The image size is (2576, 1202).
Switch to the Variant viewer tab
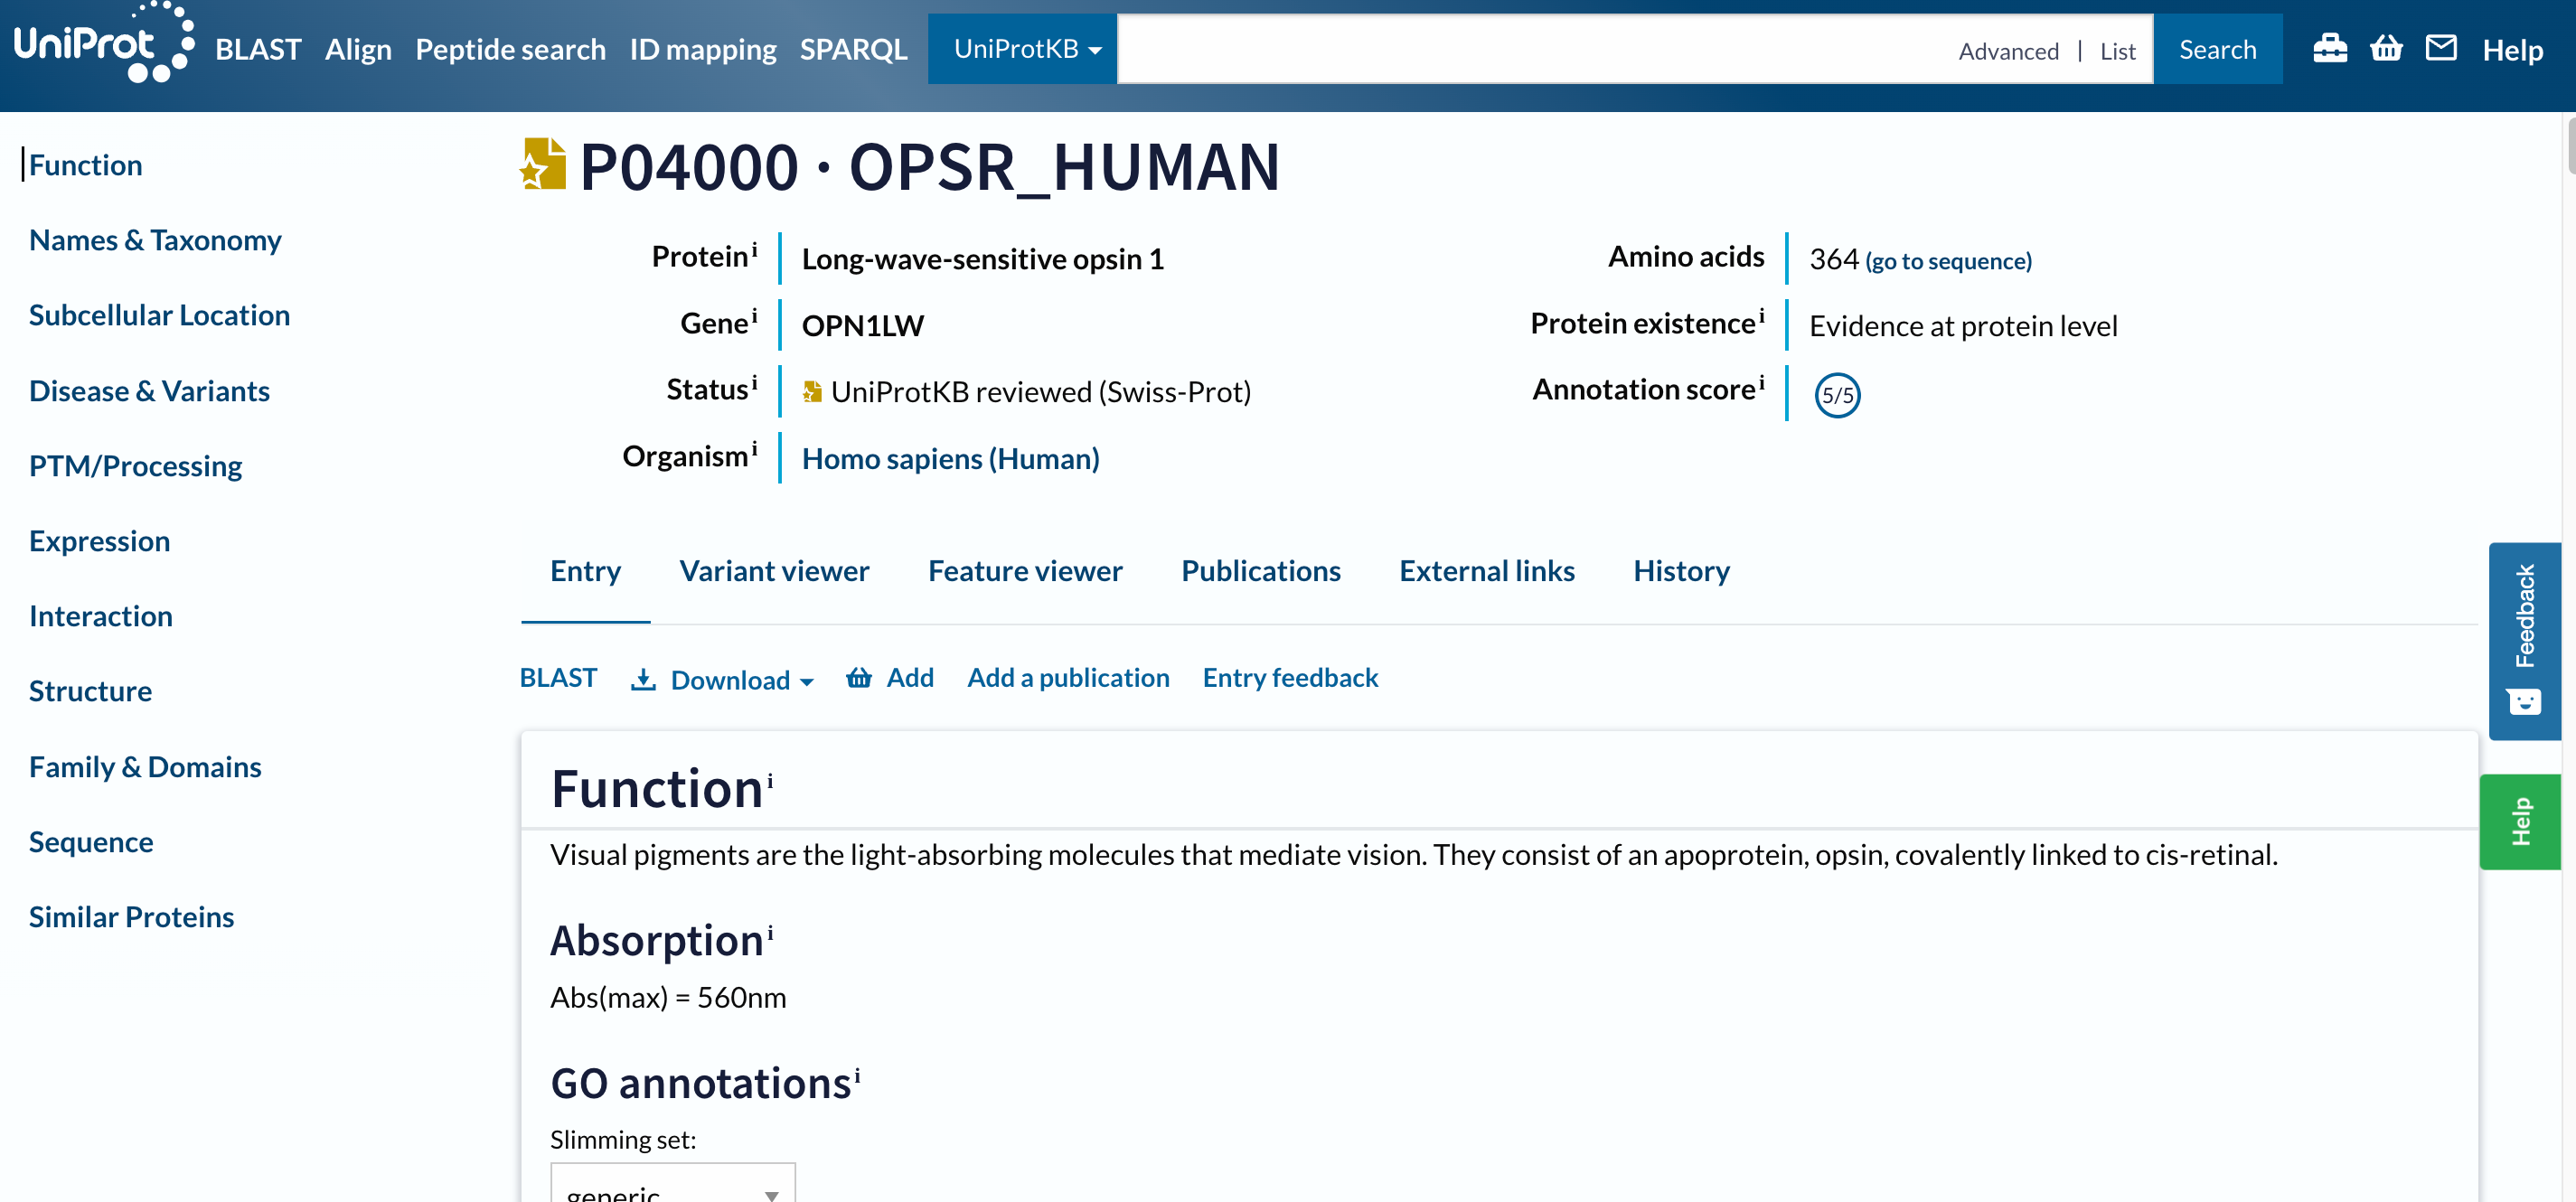tap(775, 571)
